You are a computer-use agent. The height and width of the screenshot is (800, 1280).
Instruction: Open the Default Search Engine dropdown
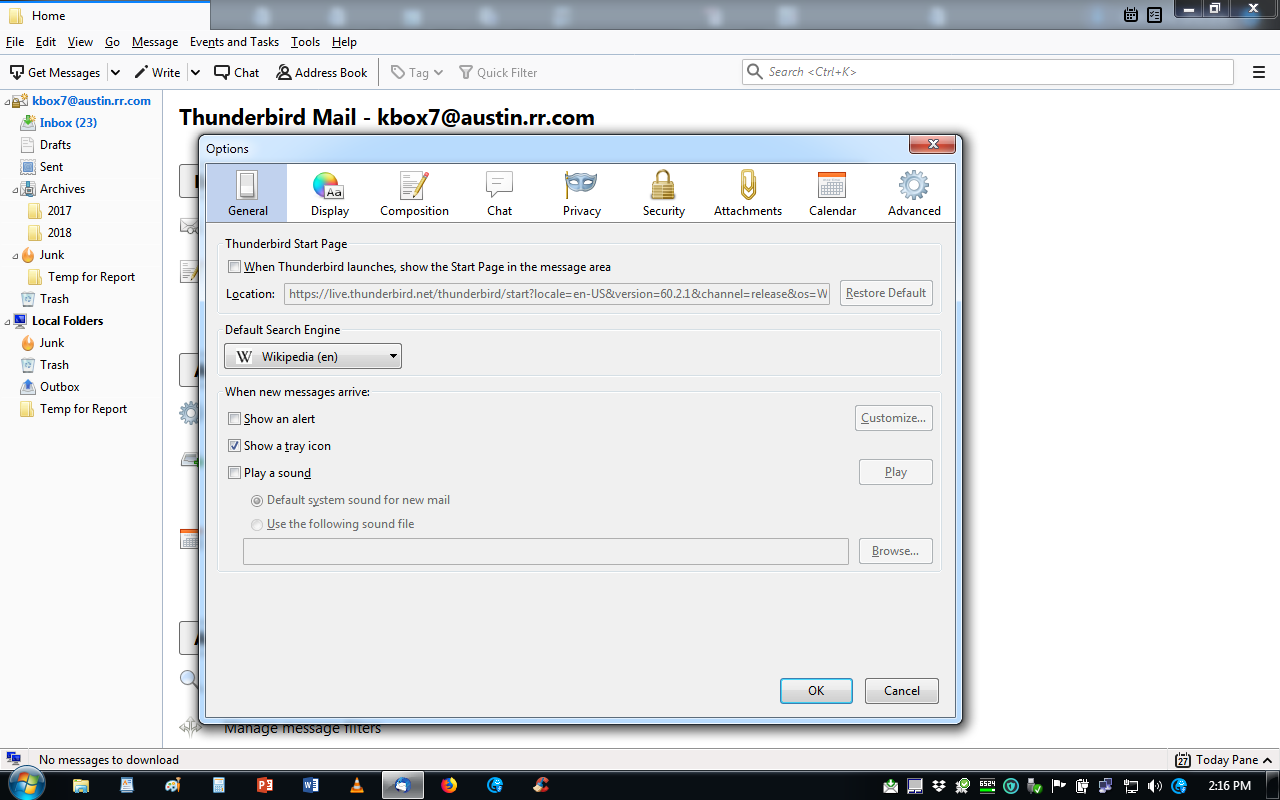coord(313,356)
